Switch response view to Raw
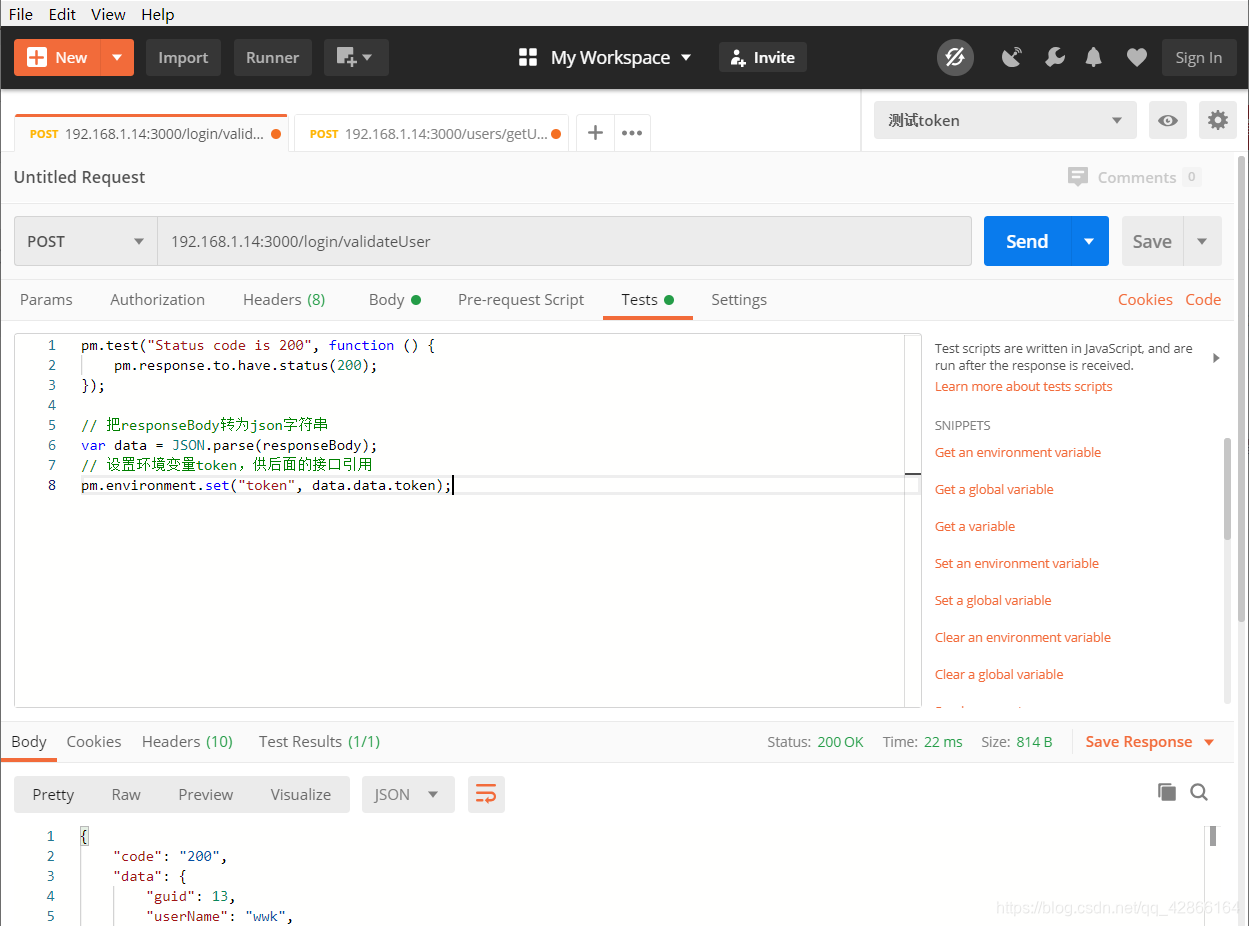 (x=126, y=794)
